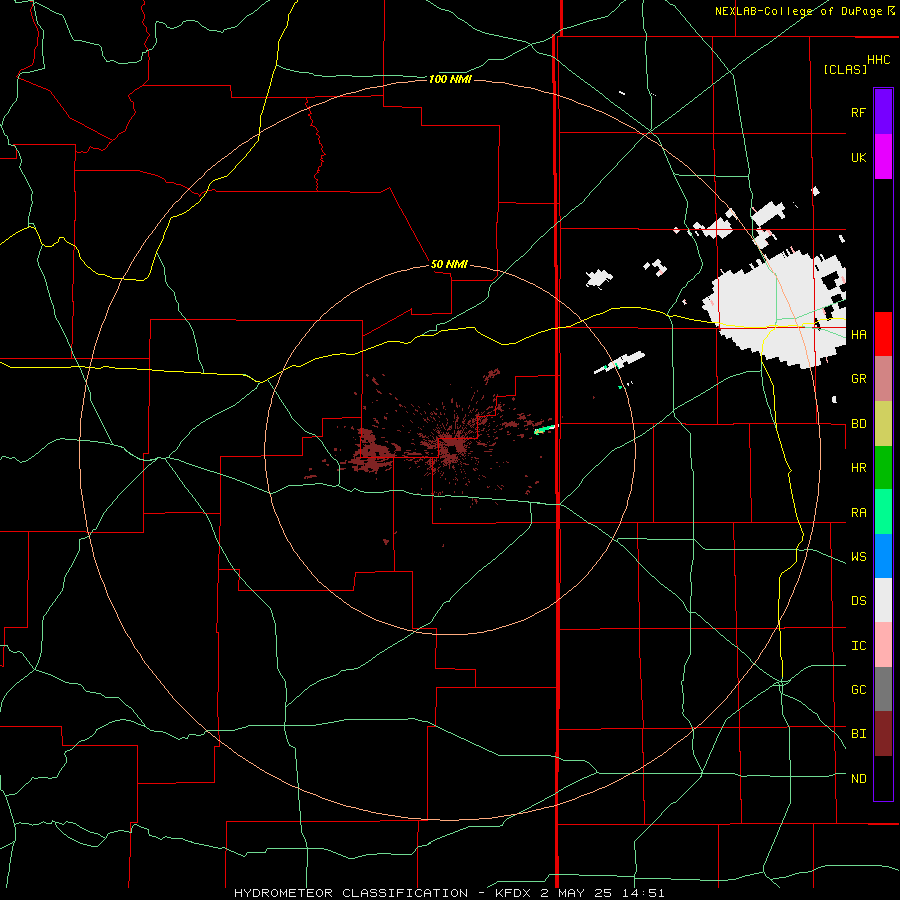The width and height of the screenshot is (900, 900).
Task: Click the IC light pink swatch
Action: coord(883,645)
